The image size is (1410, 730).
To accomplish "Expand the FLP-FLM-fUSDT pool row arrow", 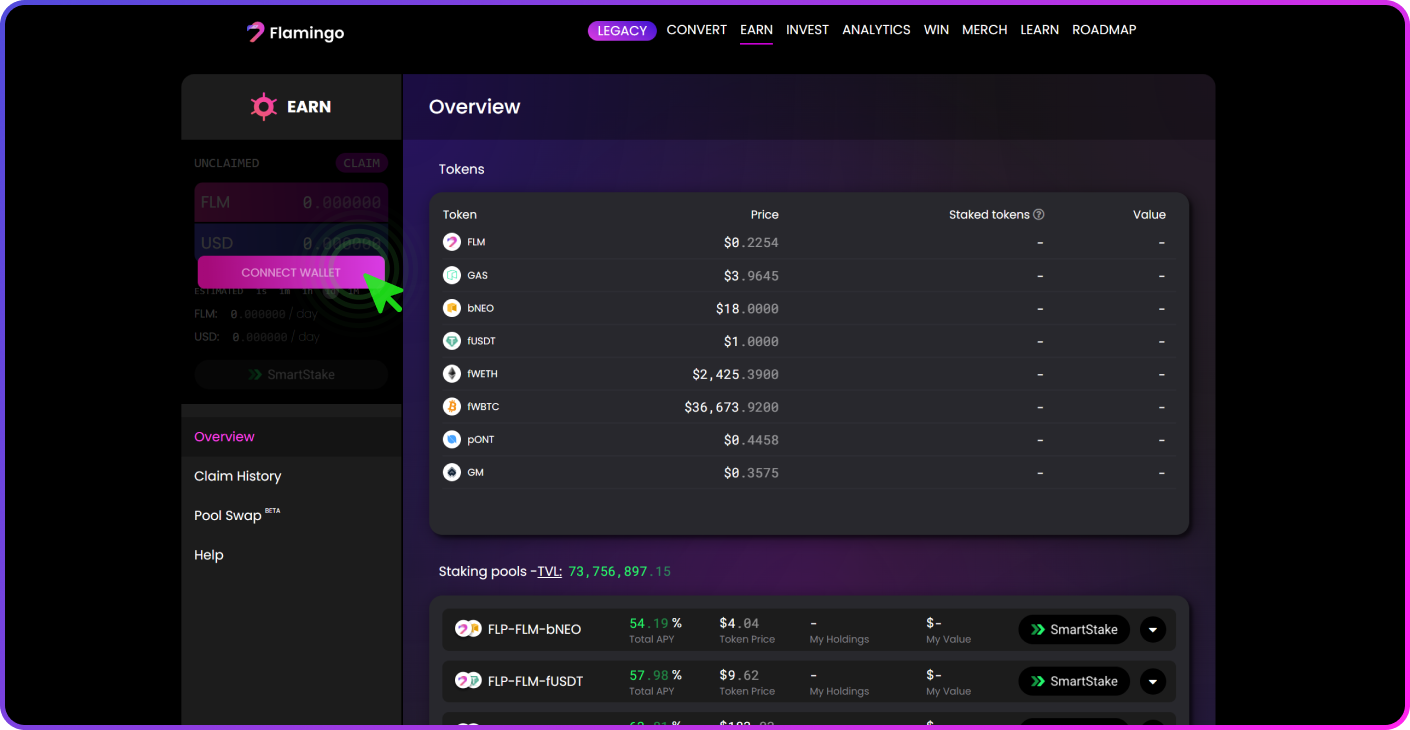I will click(x=1153, y=682).
